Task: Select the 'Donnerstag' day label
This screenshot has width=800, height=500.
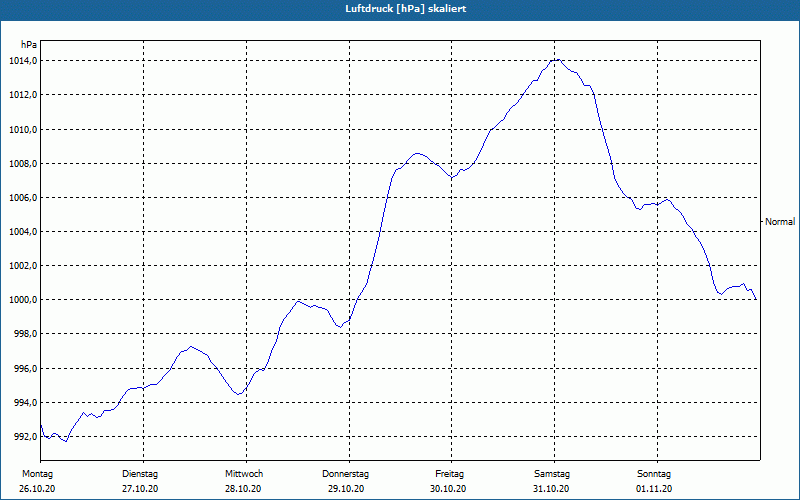Action: tap(345, 474)
